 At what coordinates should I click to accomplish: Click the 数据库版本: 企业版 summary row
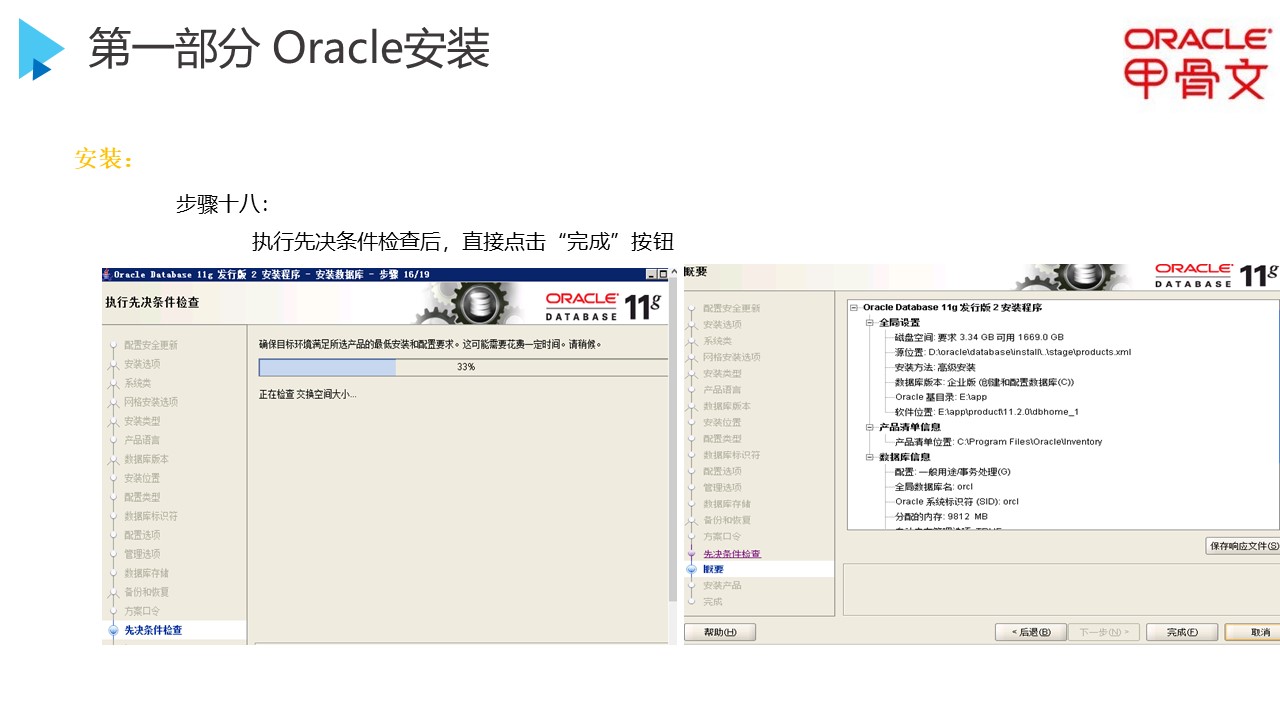pyautogui.click(x=984, y=382)
